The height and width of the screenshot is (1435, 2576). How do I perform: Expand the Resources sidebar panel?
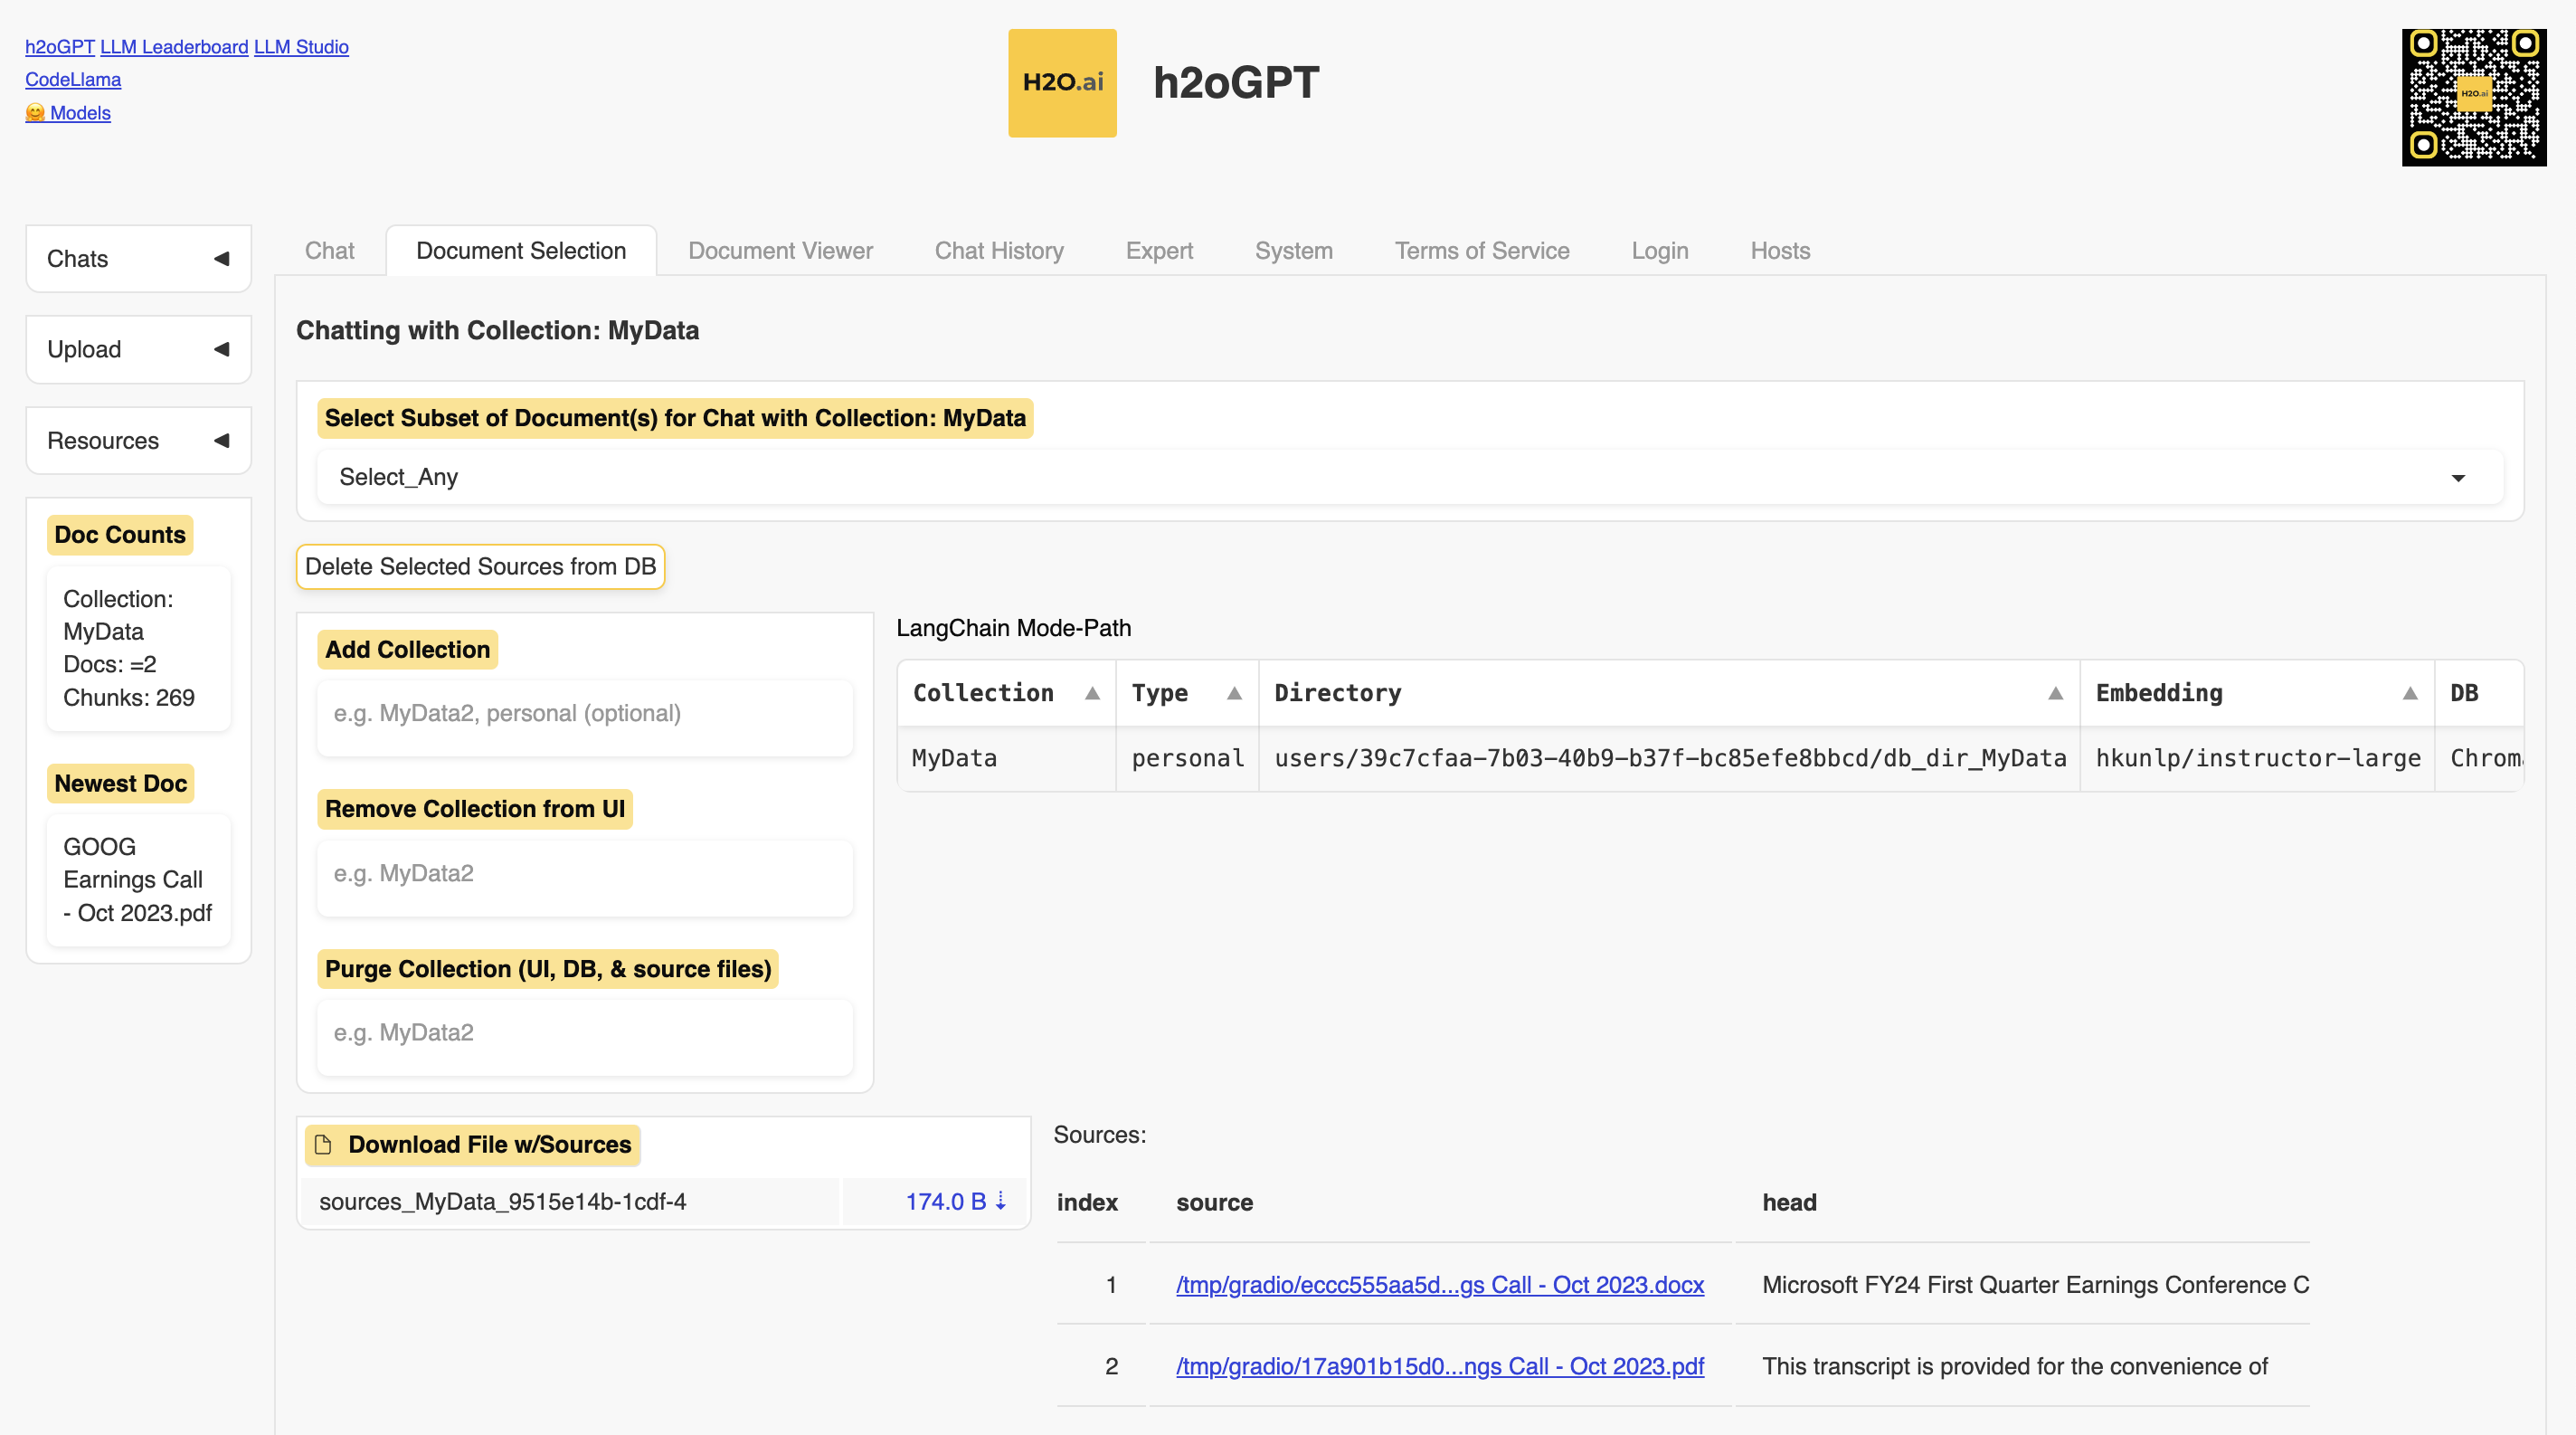point(138,440)
